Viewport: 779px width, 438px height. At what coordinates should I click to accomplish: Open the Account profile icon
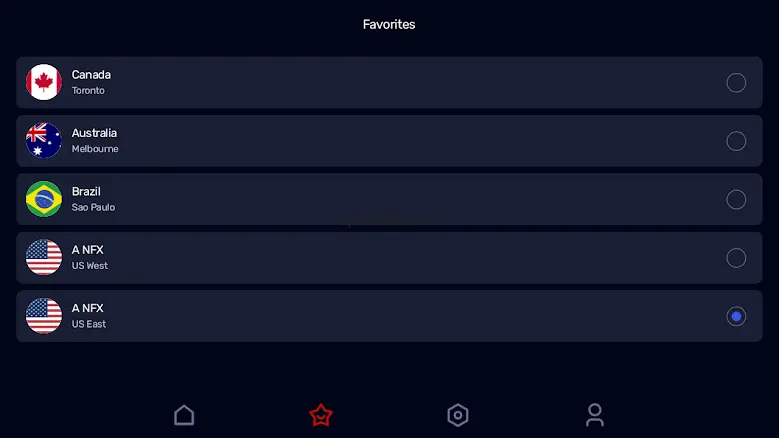[x=595, y=415]
